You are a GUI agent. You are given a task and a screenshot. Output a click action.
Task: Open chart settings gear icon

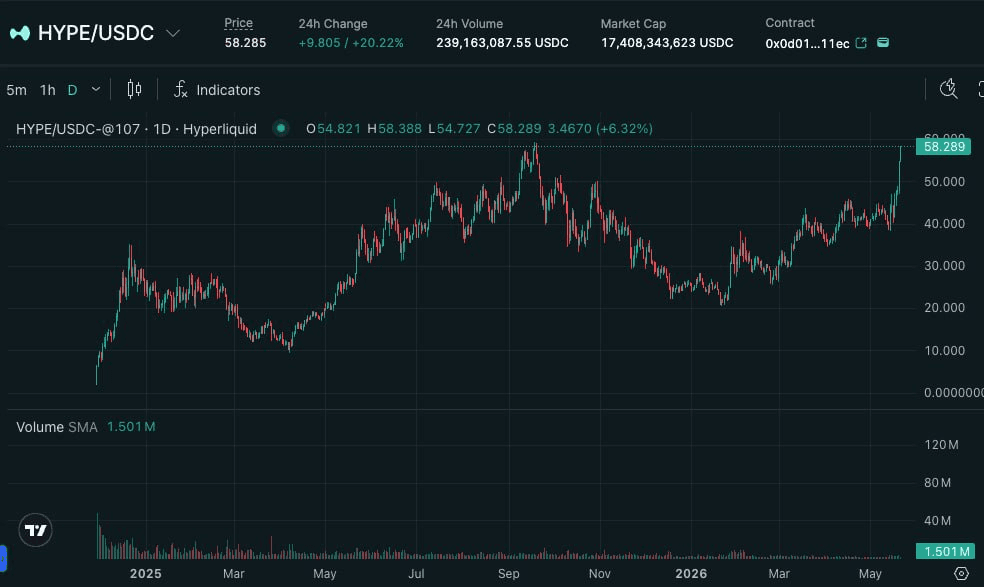(x=961, y=573)
